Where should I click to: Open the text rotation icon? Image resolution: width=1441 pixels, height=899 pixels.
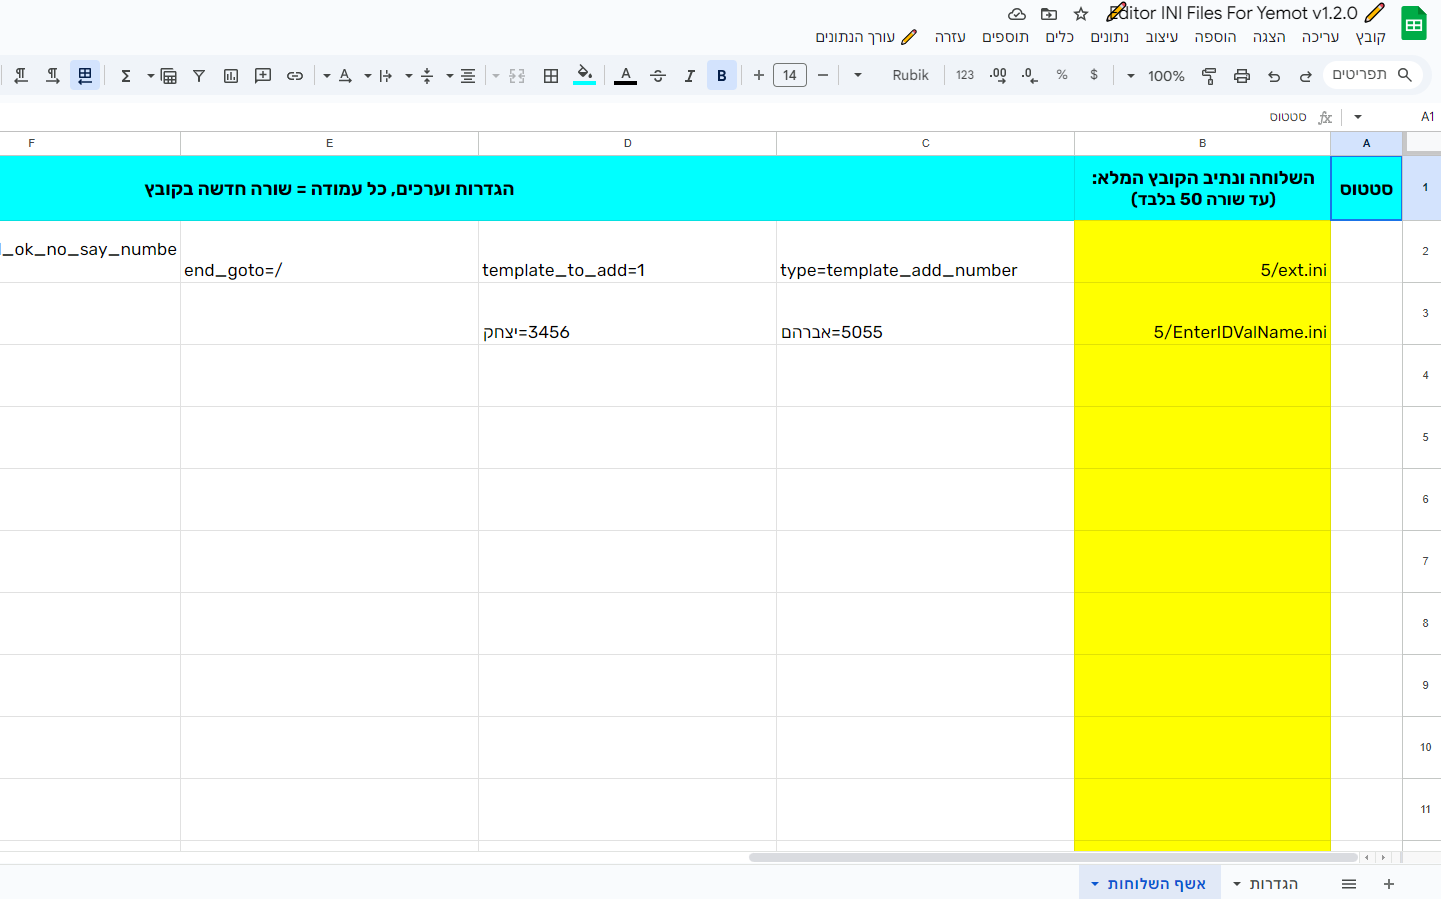[345, 76]
